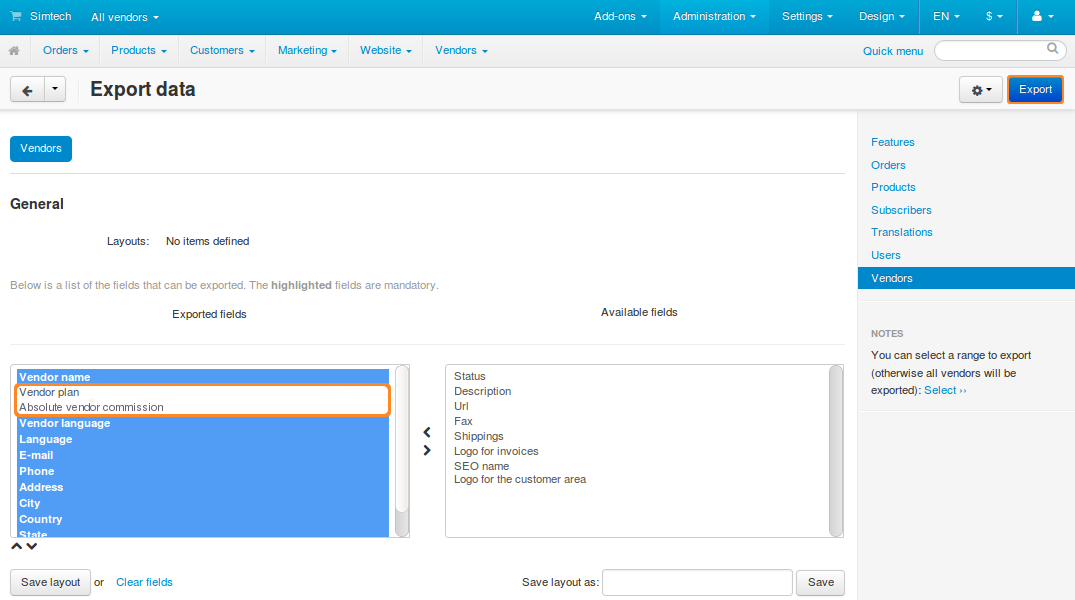Image resolution: width=1075 pixels, height=600 pixels.
Task: Open Features in the sidebar
Action: [893, 142]
